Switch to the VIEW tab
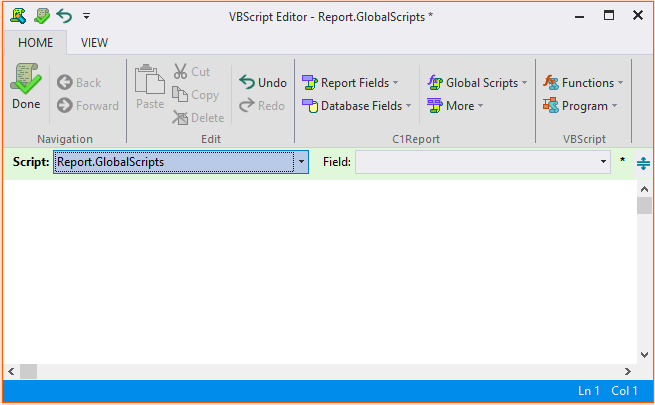 (94, 43)
